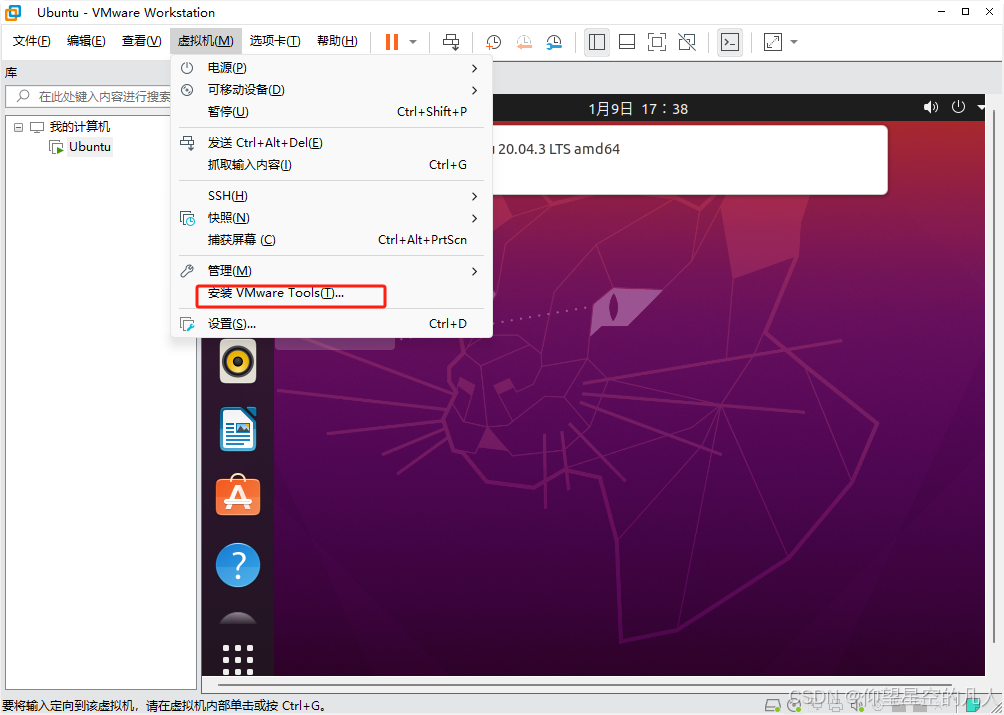Image resolution: width=1004 pixels, height=715 pixels.
Task: Open the 查看(V) menu
Action: (x=142, y=41)
